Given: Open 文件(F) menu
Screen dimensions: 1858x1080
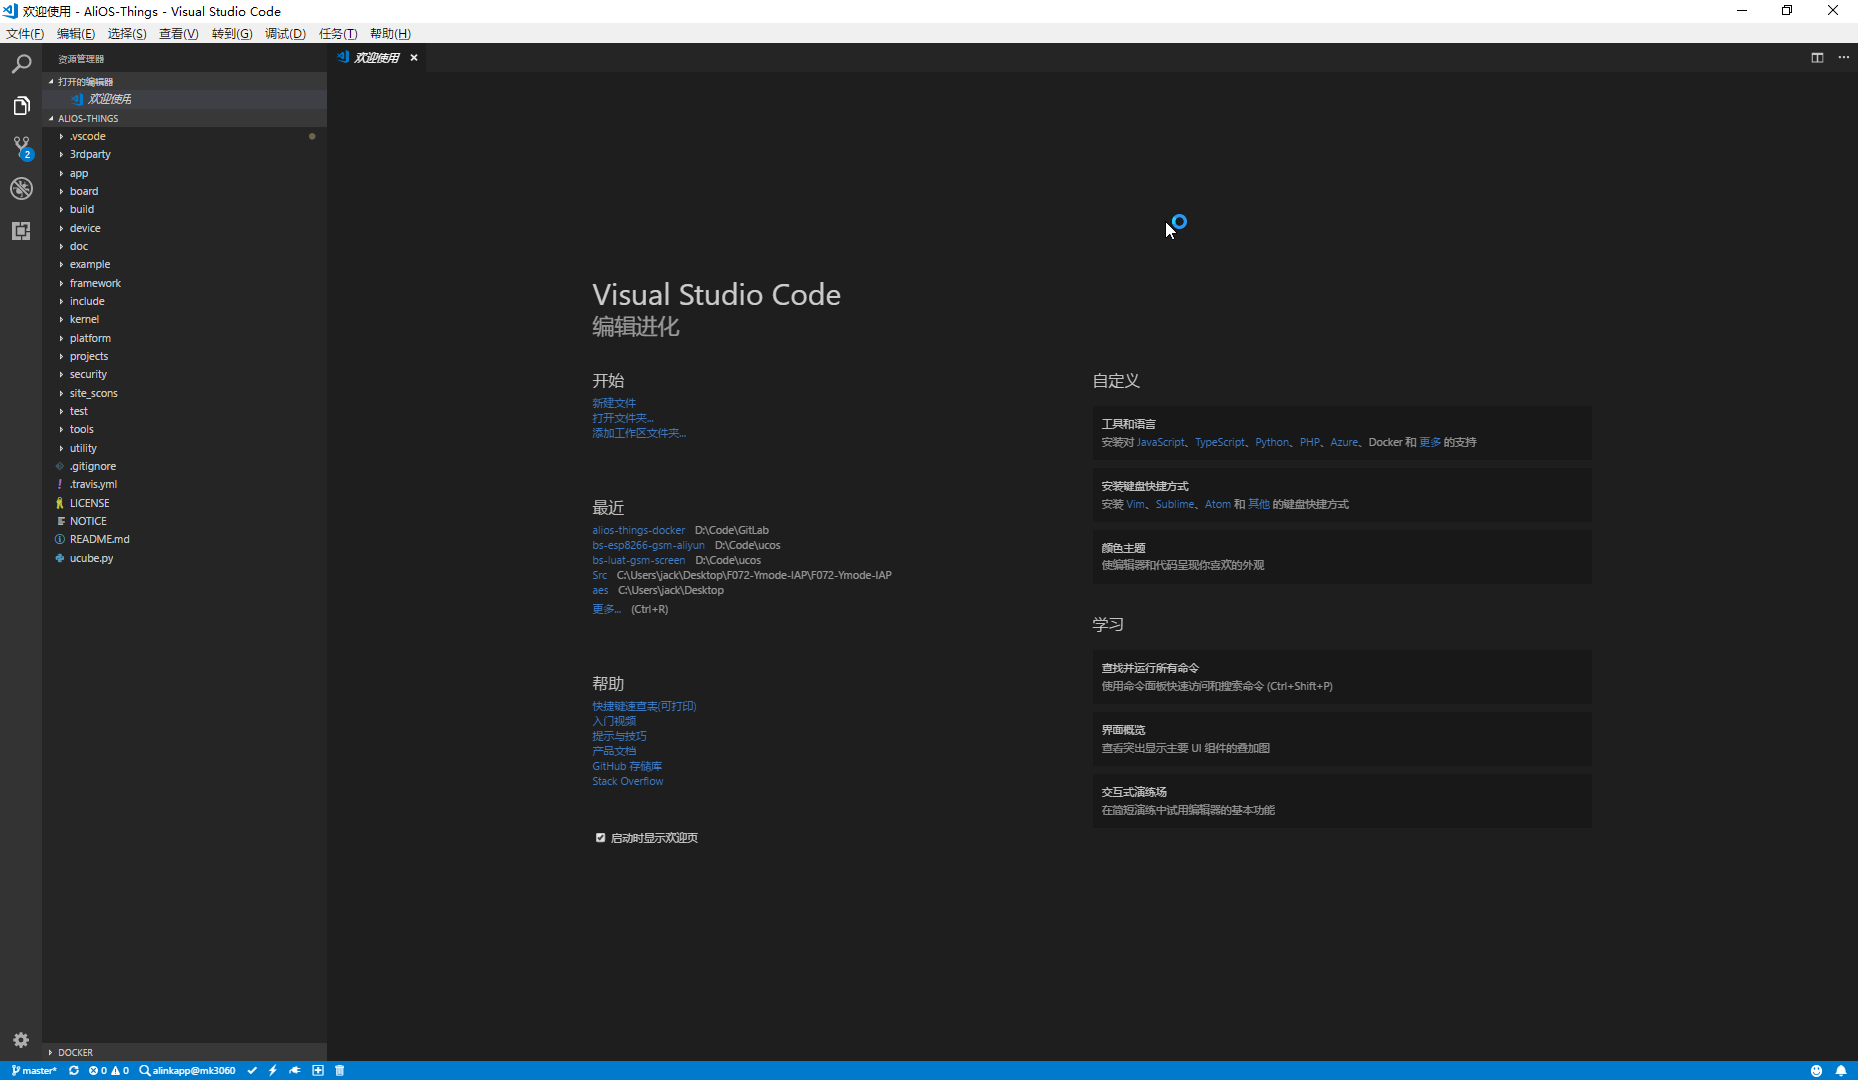Looking at the screenshot, I should tap(25, 34).
